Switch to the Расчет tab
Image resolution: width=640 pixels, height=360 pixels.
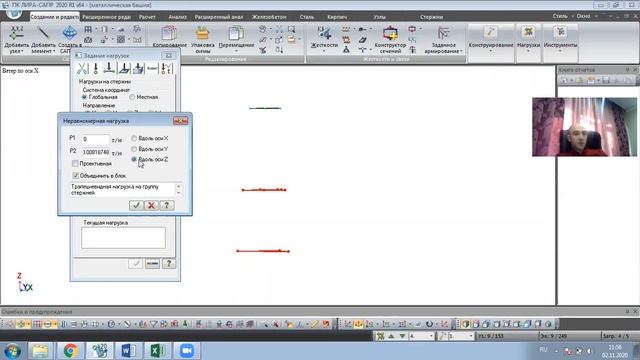pyautogui.click(x=147, y=17)
